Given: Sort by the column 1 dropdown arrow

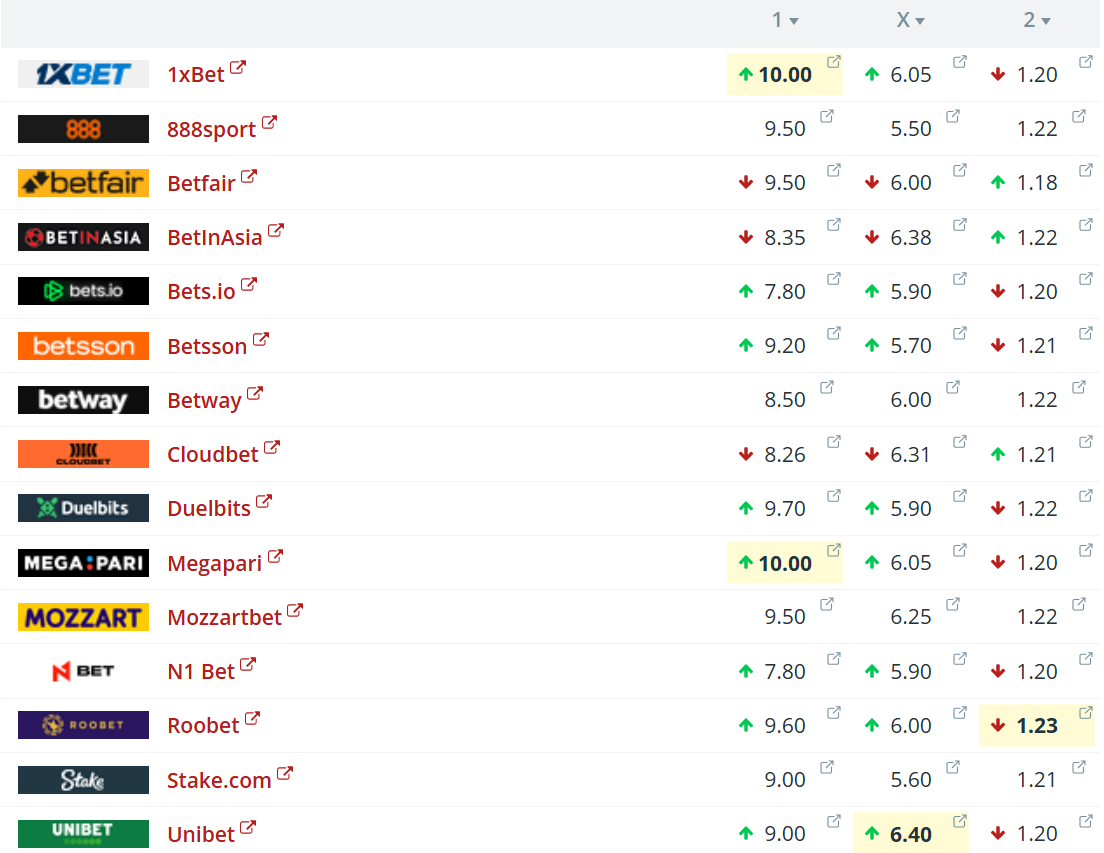Looking at the screenshot, I should coord(794,21).
